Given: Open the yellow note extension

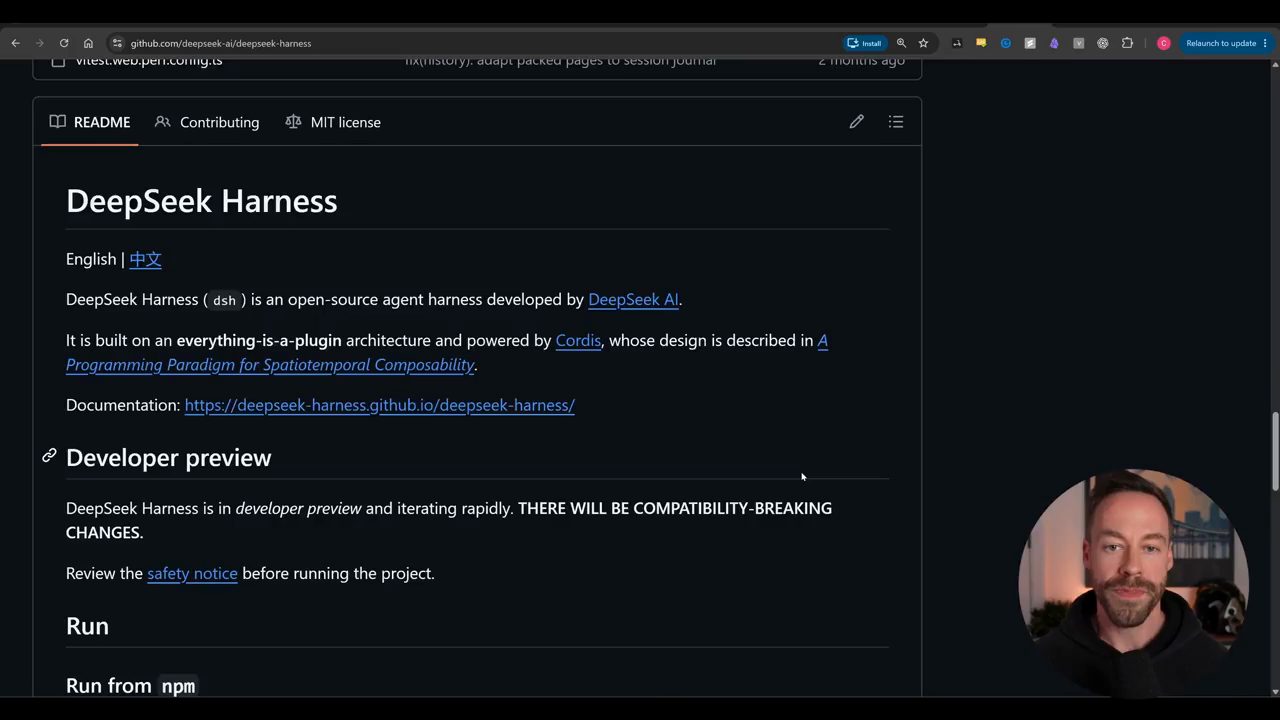Looking at the screenshot, I should 981,43.
